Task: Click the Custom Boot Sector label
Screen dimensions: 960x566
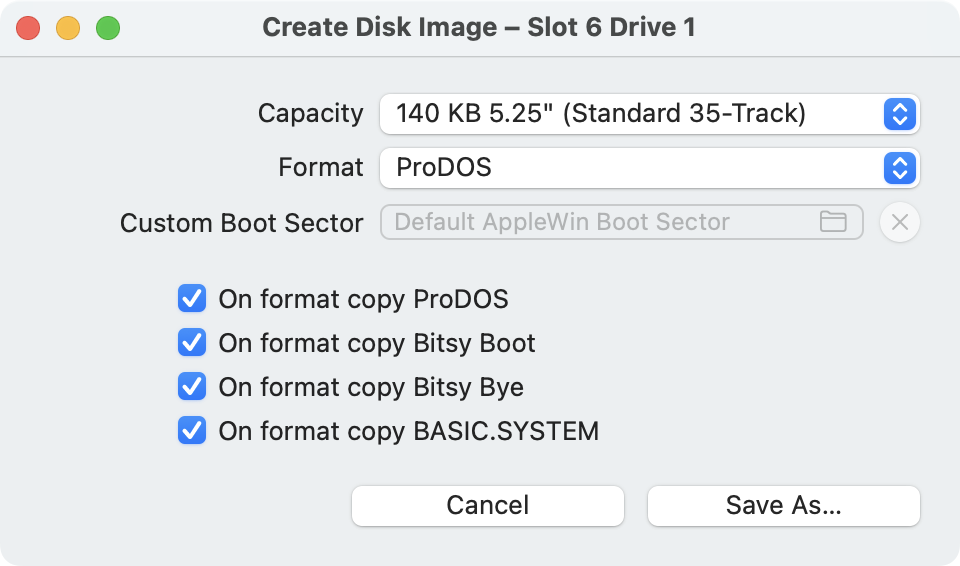Action: pyautogui.click(x=241, y=223)
